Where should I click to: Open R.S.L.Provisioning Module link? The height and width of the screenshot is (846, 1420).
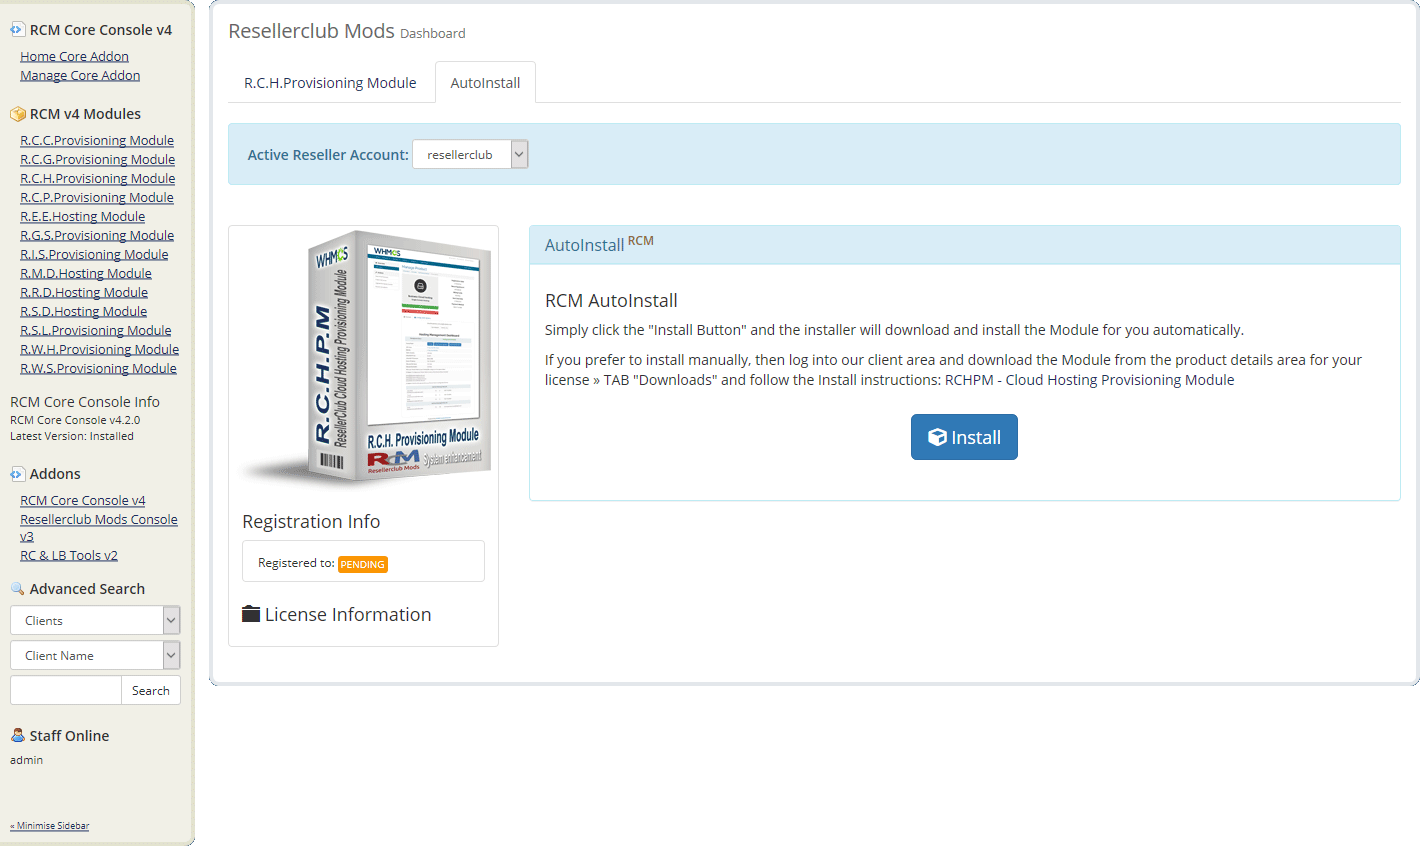[95, 330]
